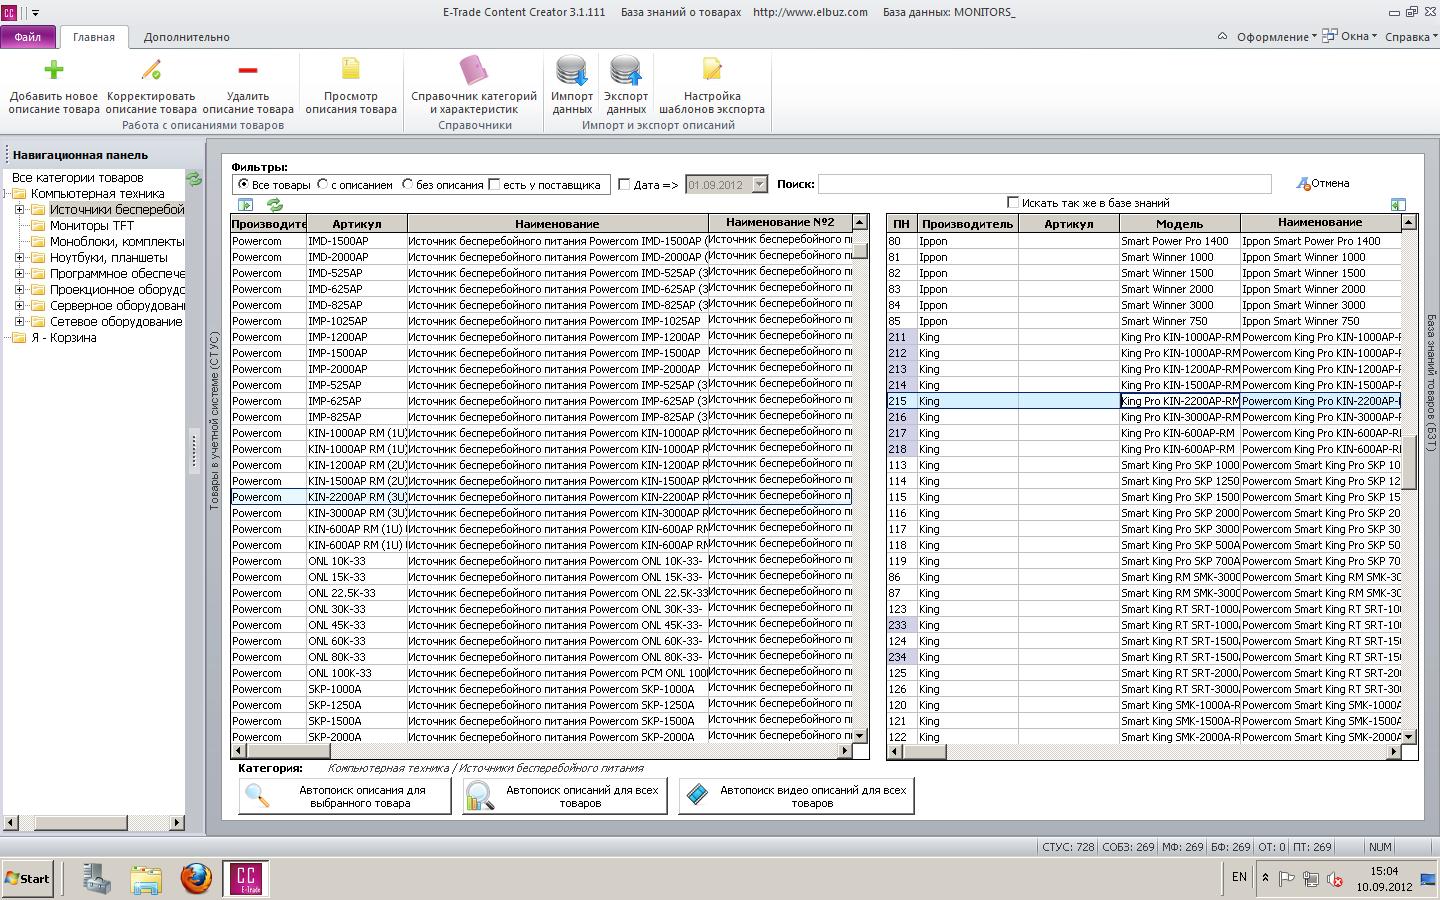This screenshot has height=900, width=1440.
Task: Expand the Программное обеспечение tree node
Action: tap(19, 274)
